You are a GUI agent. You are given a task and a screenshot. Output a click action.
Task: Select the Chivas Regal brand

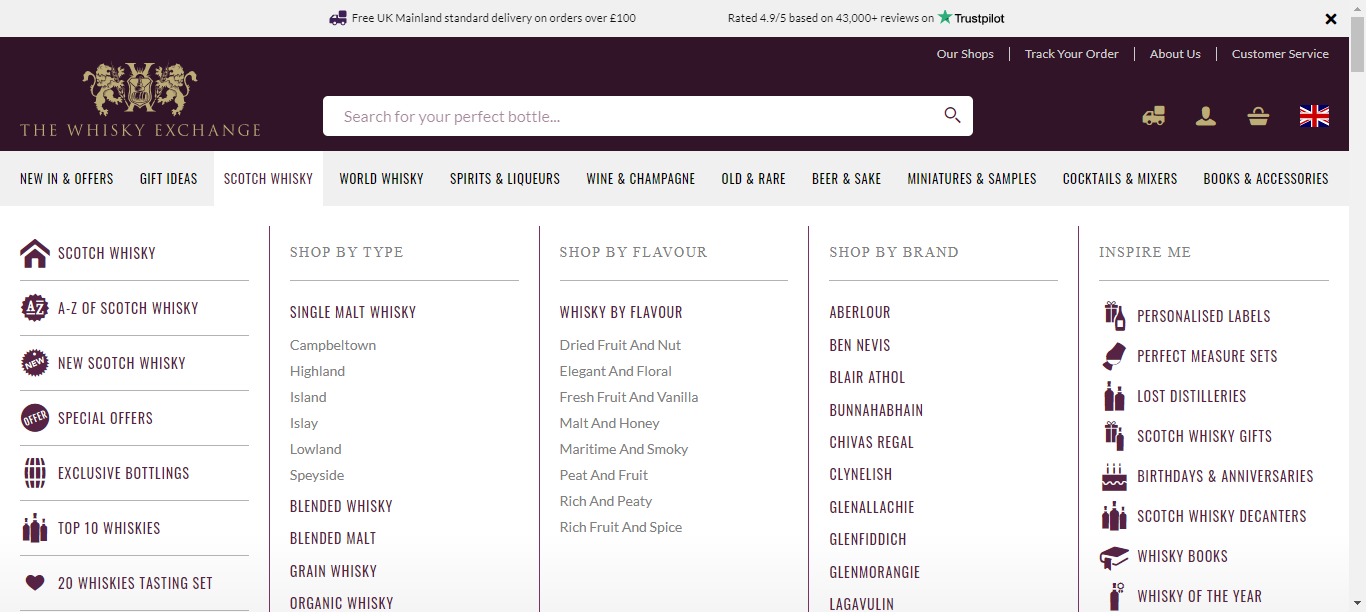pyautogui.click(x=871, y=442)
